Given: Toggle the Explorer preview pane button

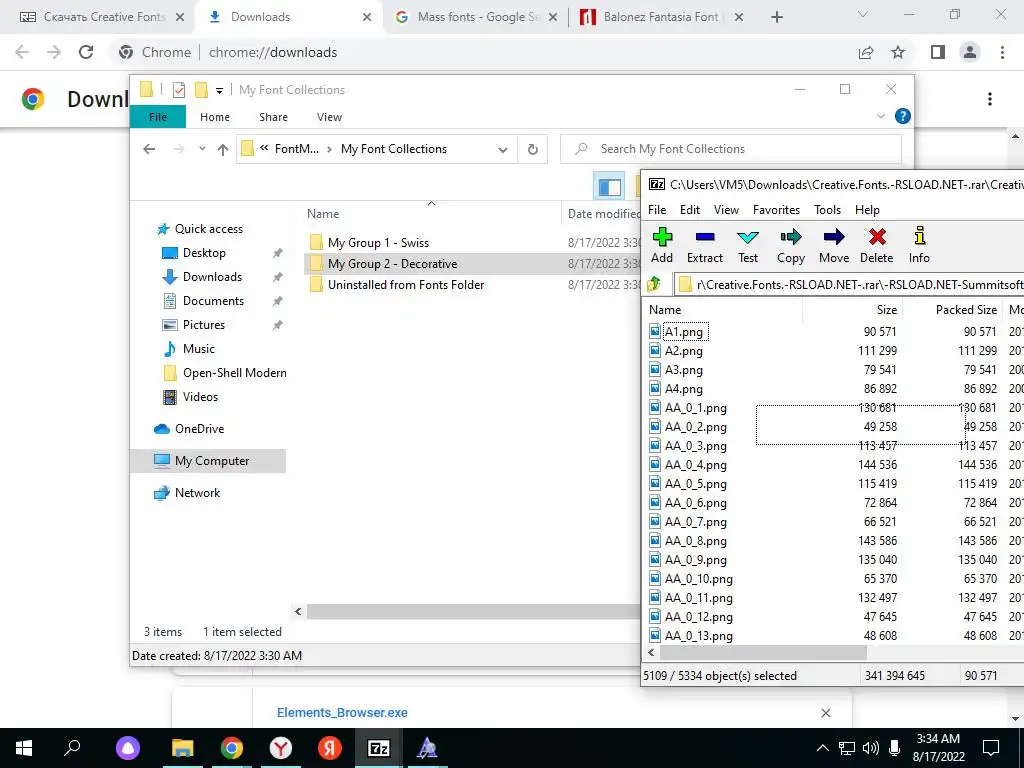Looking at the screenshot, I should (x=609, y=187).
